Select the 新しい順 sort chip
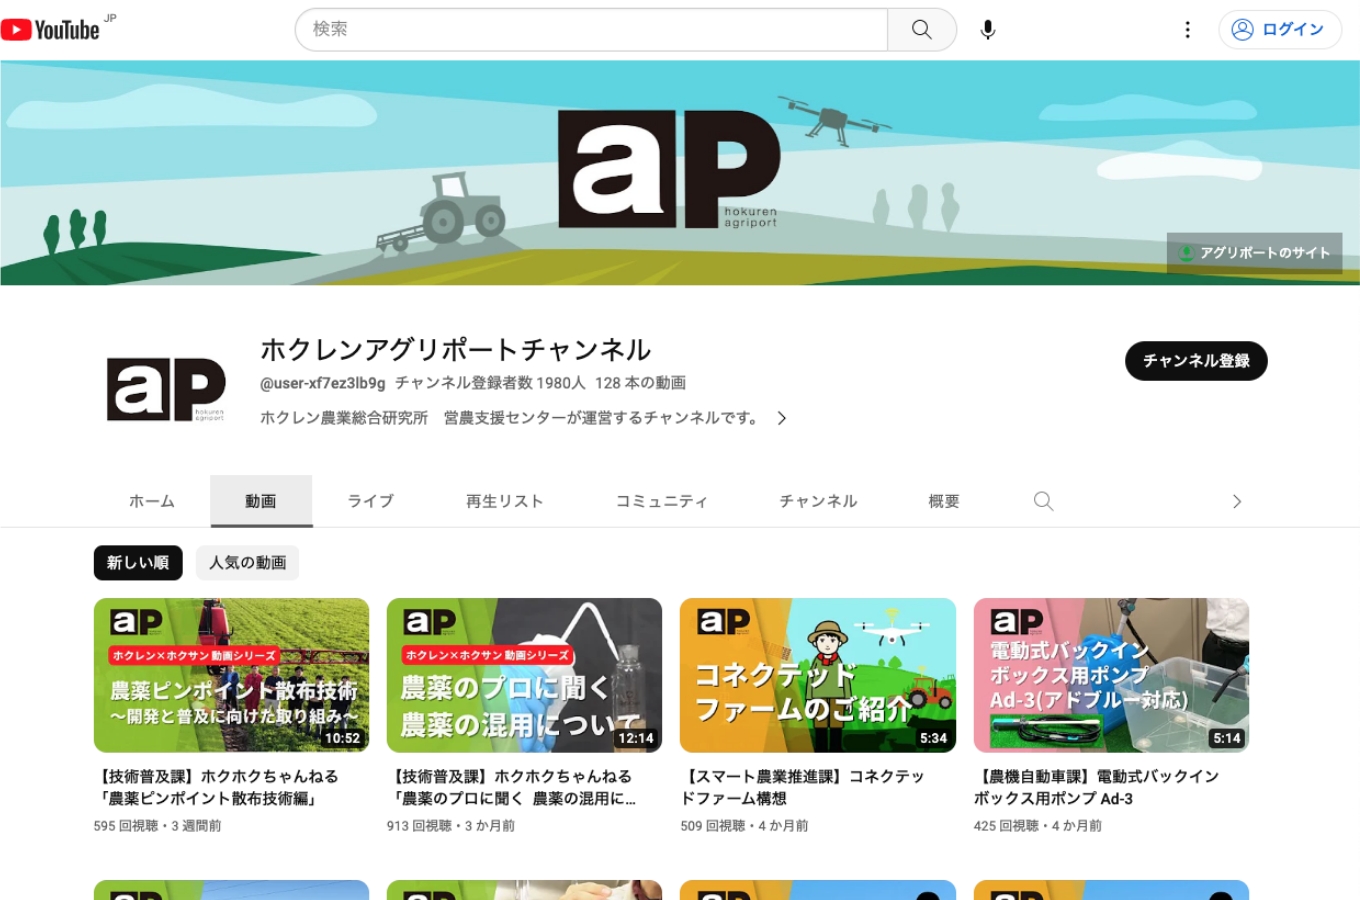This screenshot has height=900, width=1360. [138, 563]
